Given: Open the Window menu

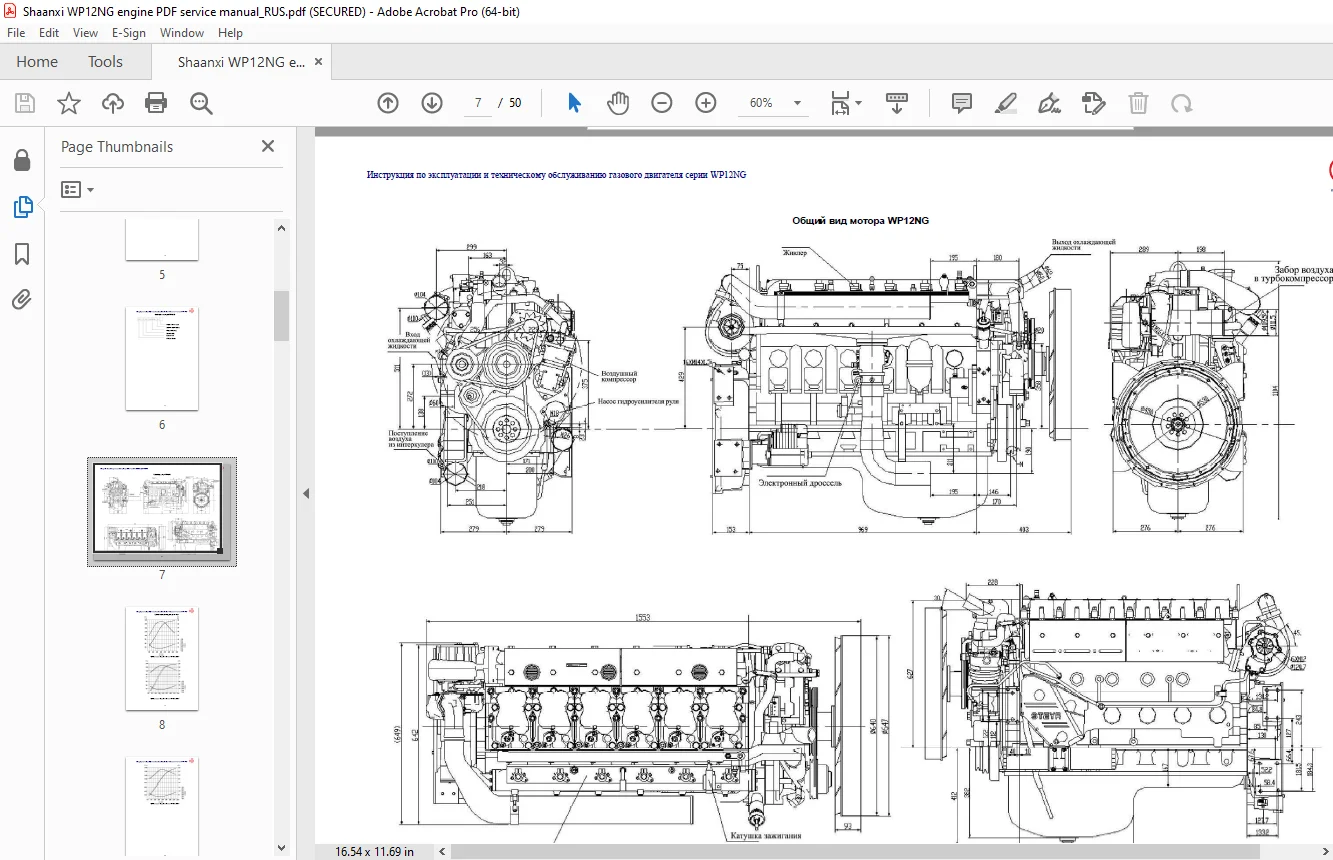Looking at the screenshot, I should point(182,33).
